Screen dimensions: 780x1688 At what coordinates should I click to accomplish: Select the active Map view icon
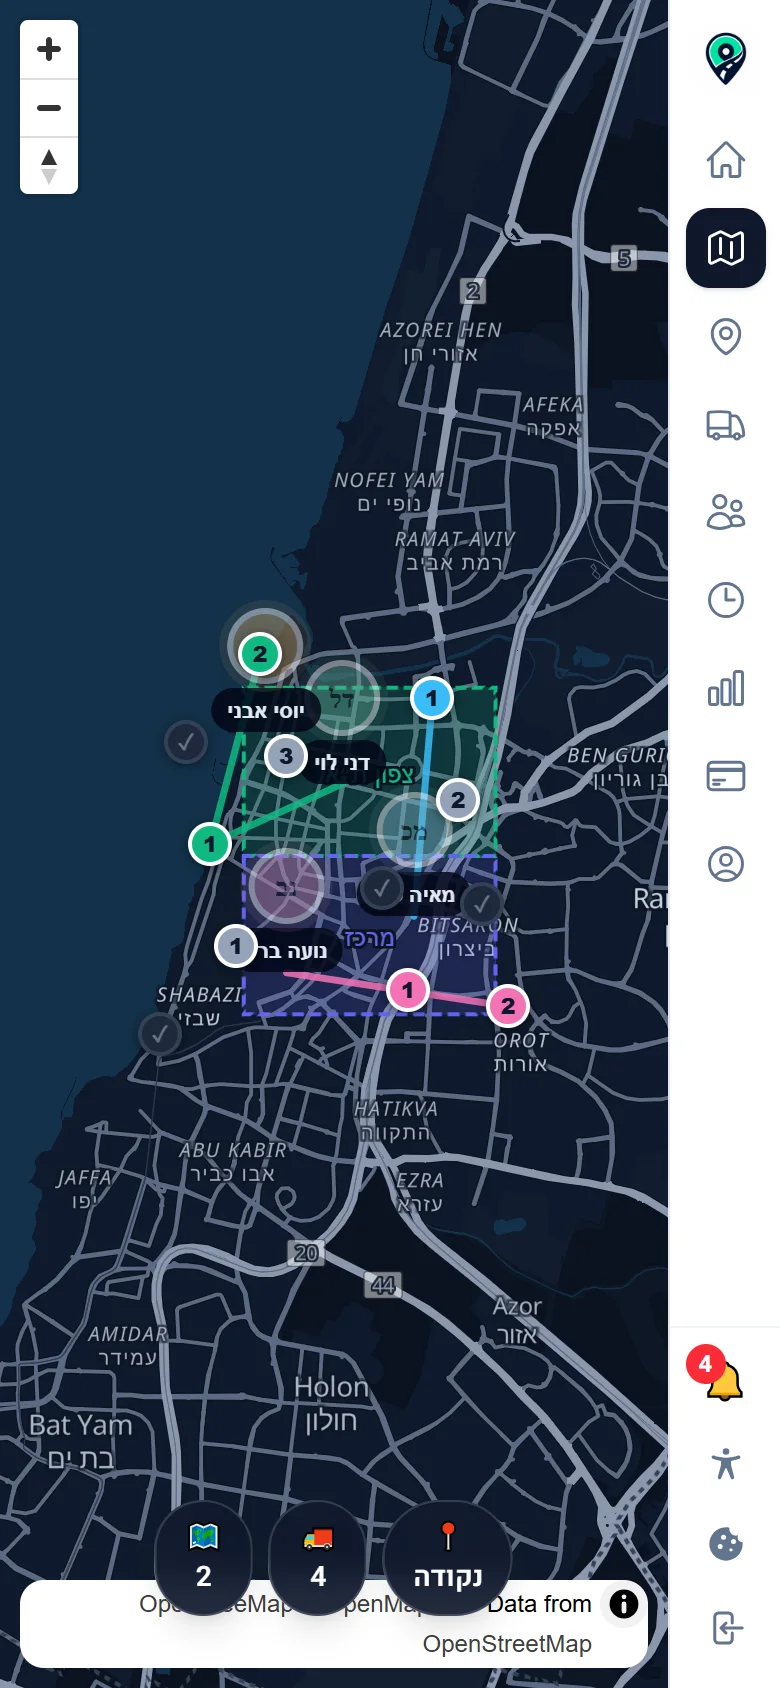726,248
